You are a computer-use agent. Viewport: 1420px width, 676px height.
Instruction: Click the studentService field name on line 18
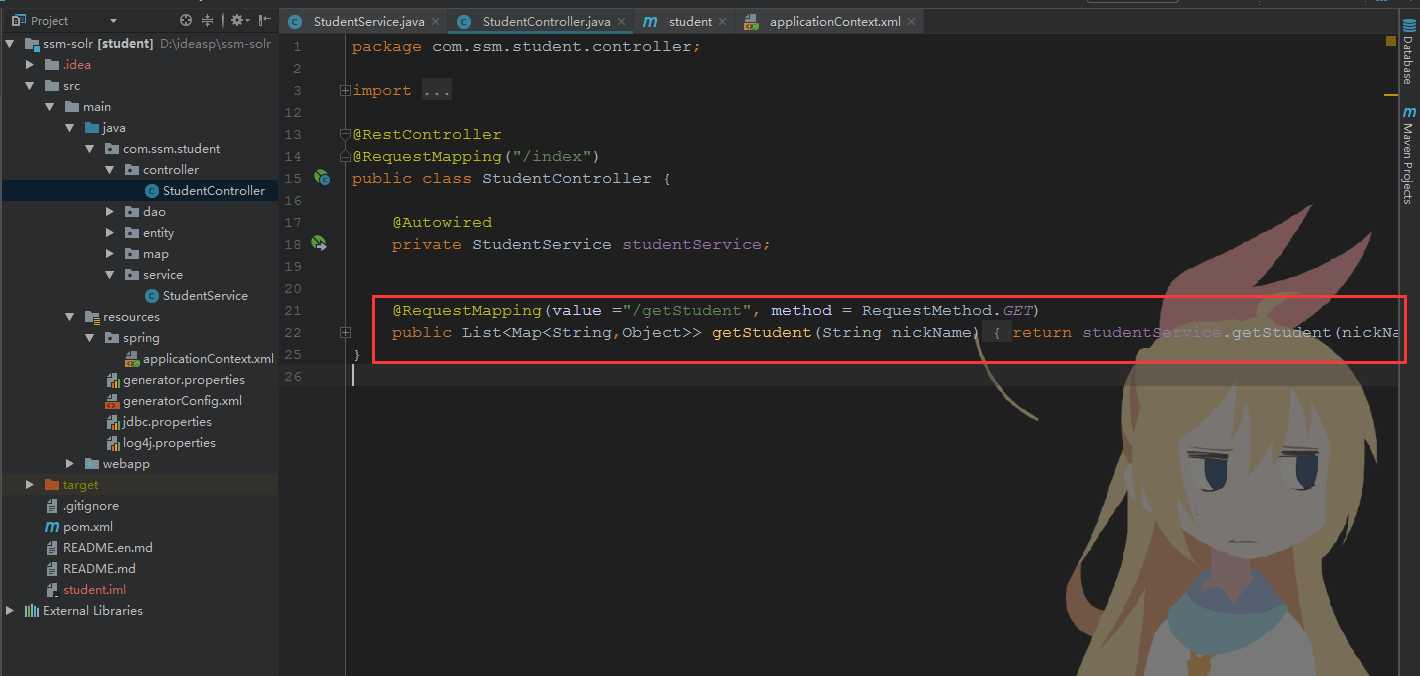coord(692,244)
